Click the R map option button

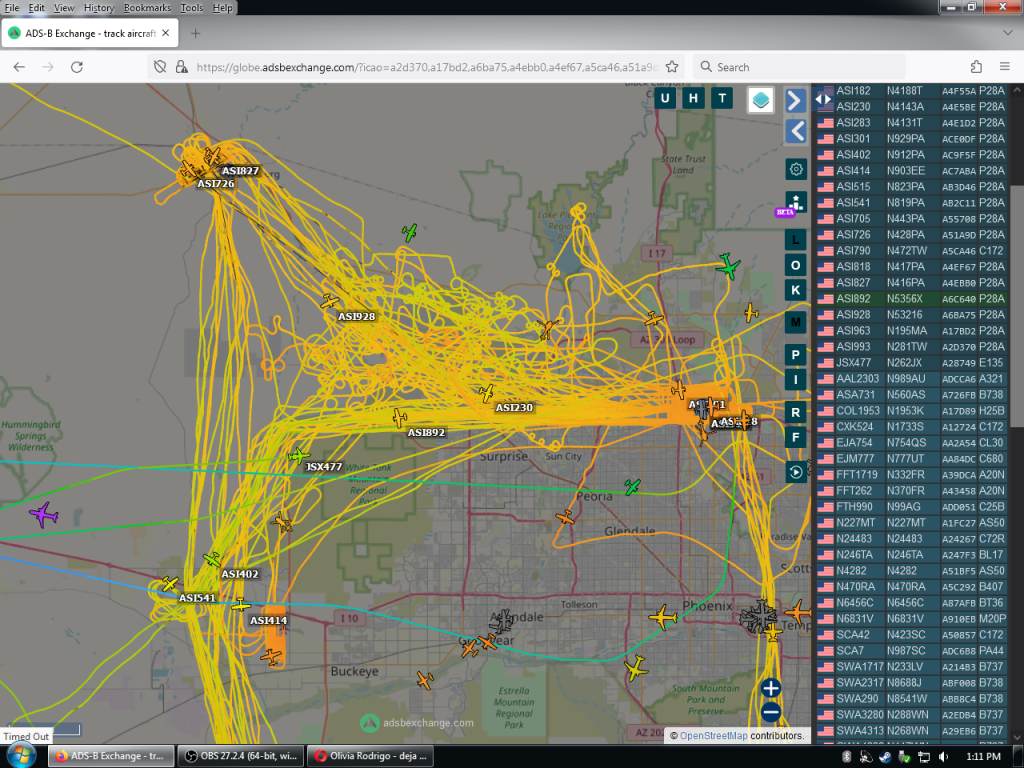[795, 413]
